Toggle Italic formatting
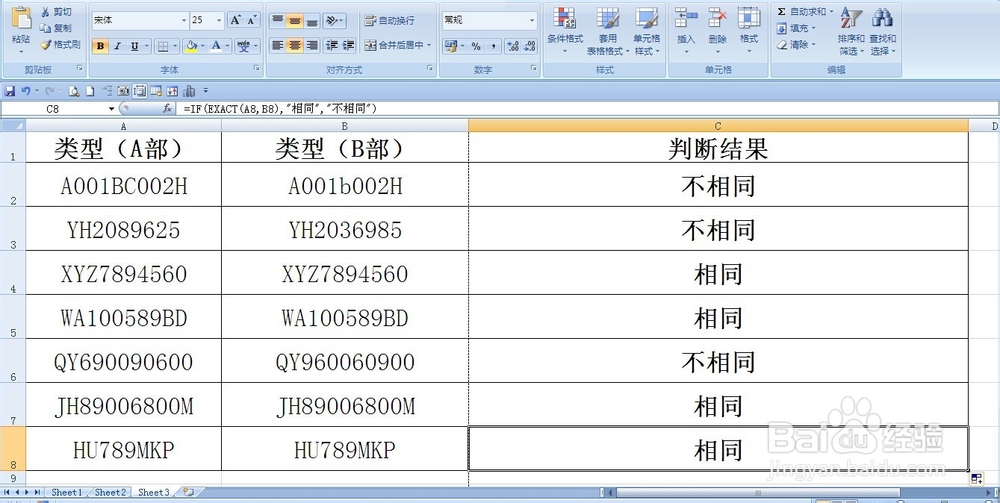 point(117,46)
